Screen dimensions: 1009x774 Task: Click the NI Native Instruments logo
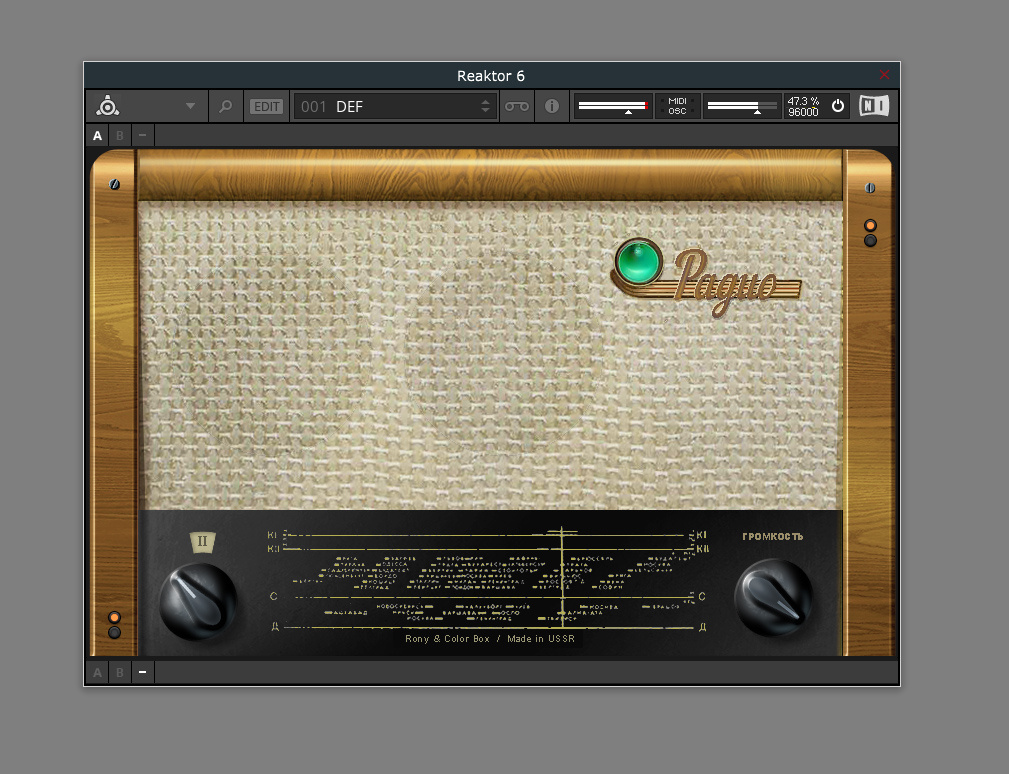(x=873, y=106)
